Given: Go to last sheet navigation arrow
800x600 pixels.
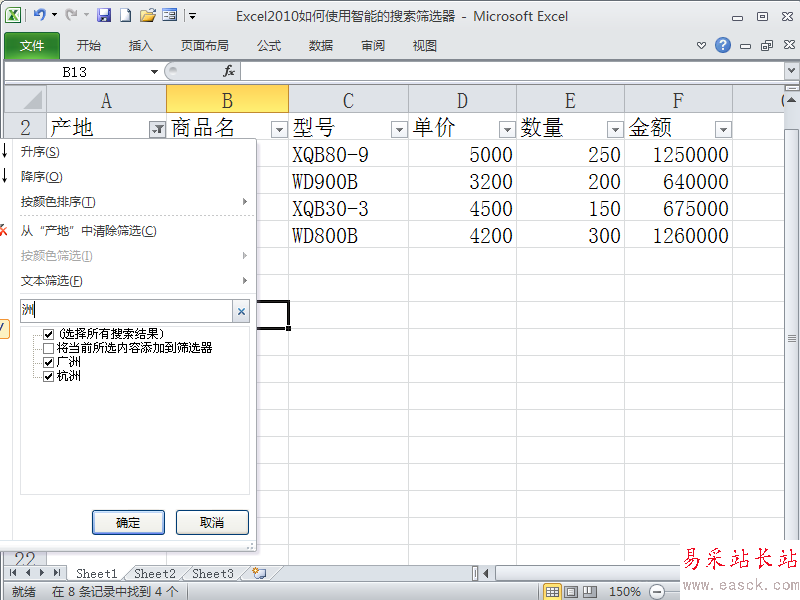Looking at the screenshot, I should click(x=57, y=573).
